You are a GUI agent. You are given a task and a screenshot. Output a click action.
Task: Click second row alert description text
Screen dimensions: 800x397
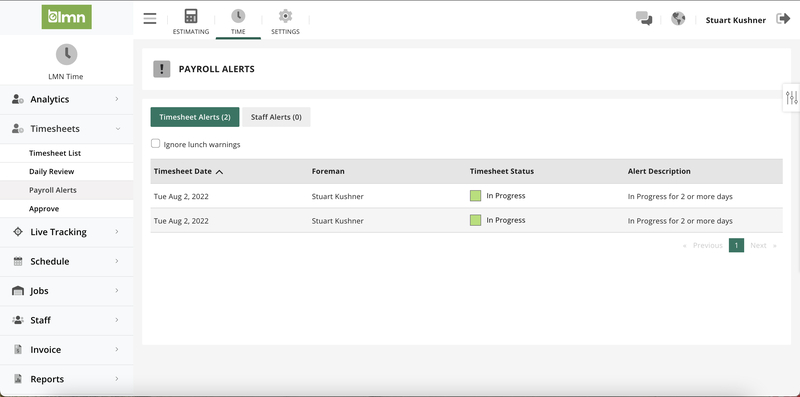click(680, 221)
